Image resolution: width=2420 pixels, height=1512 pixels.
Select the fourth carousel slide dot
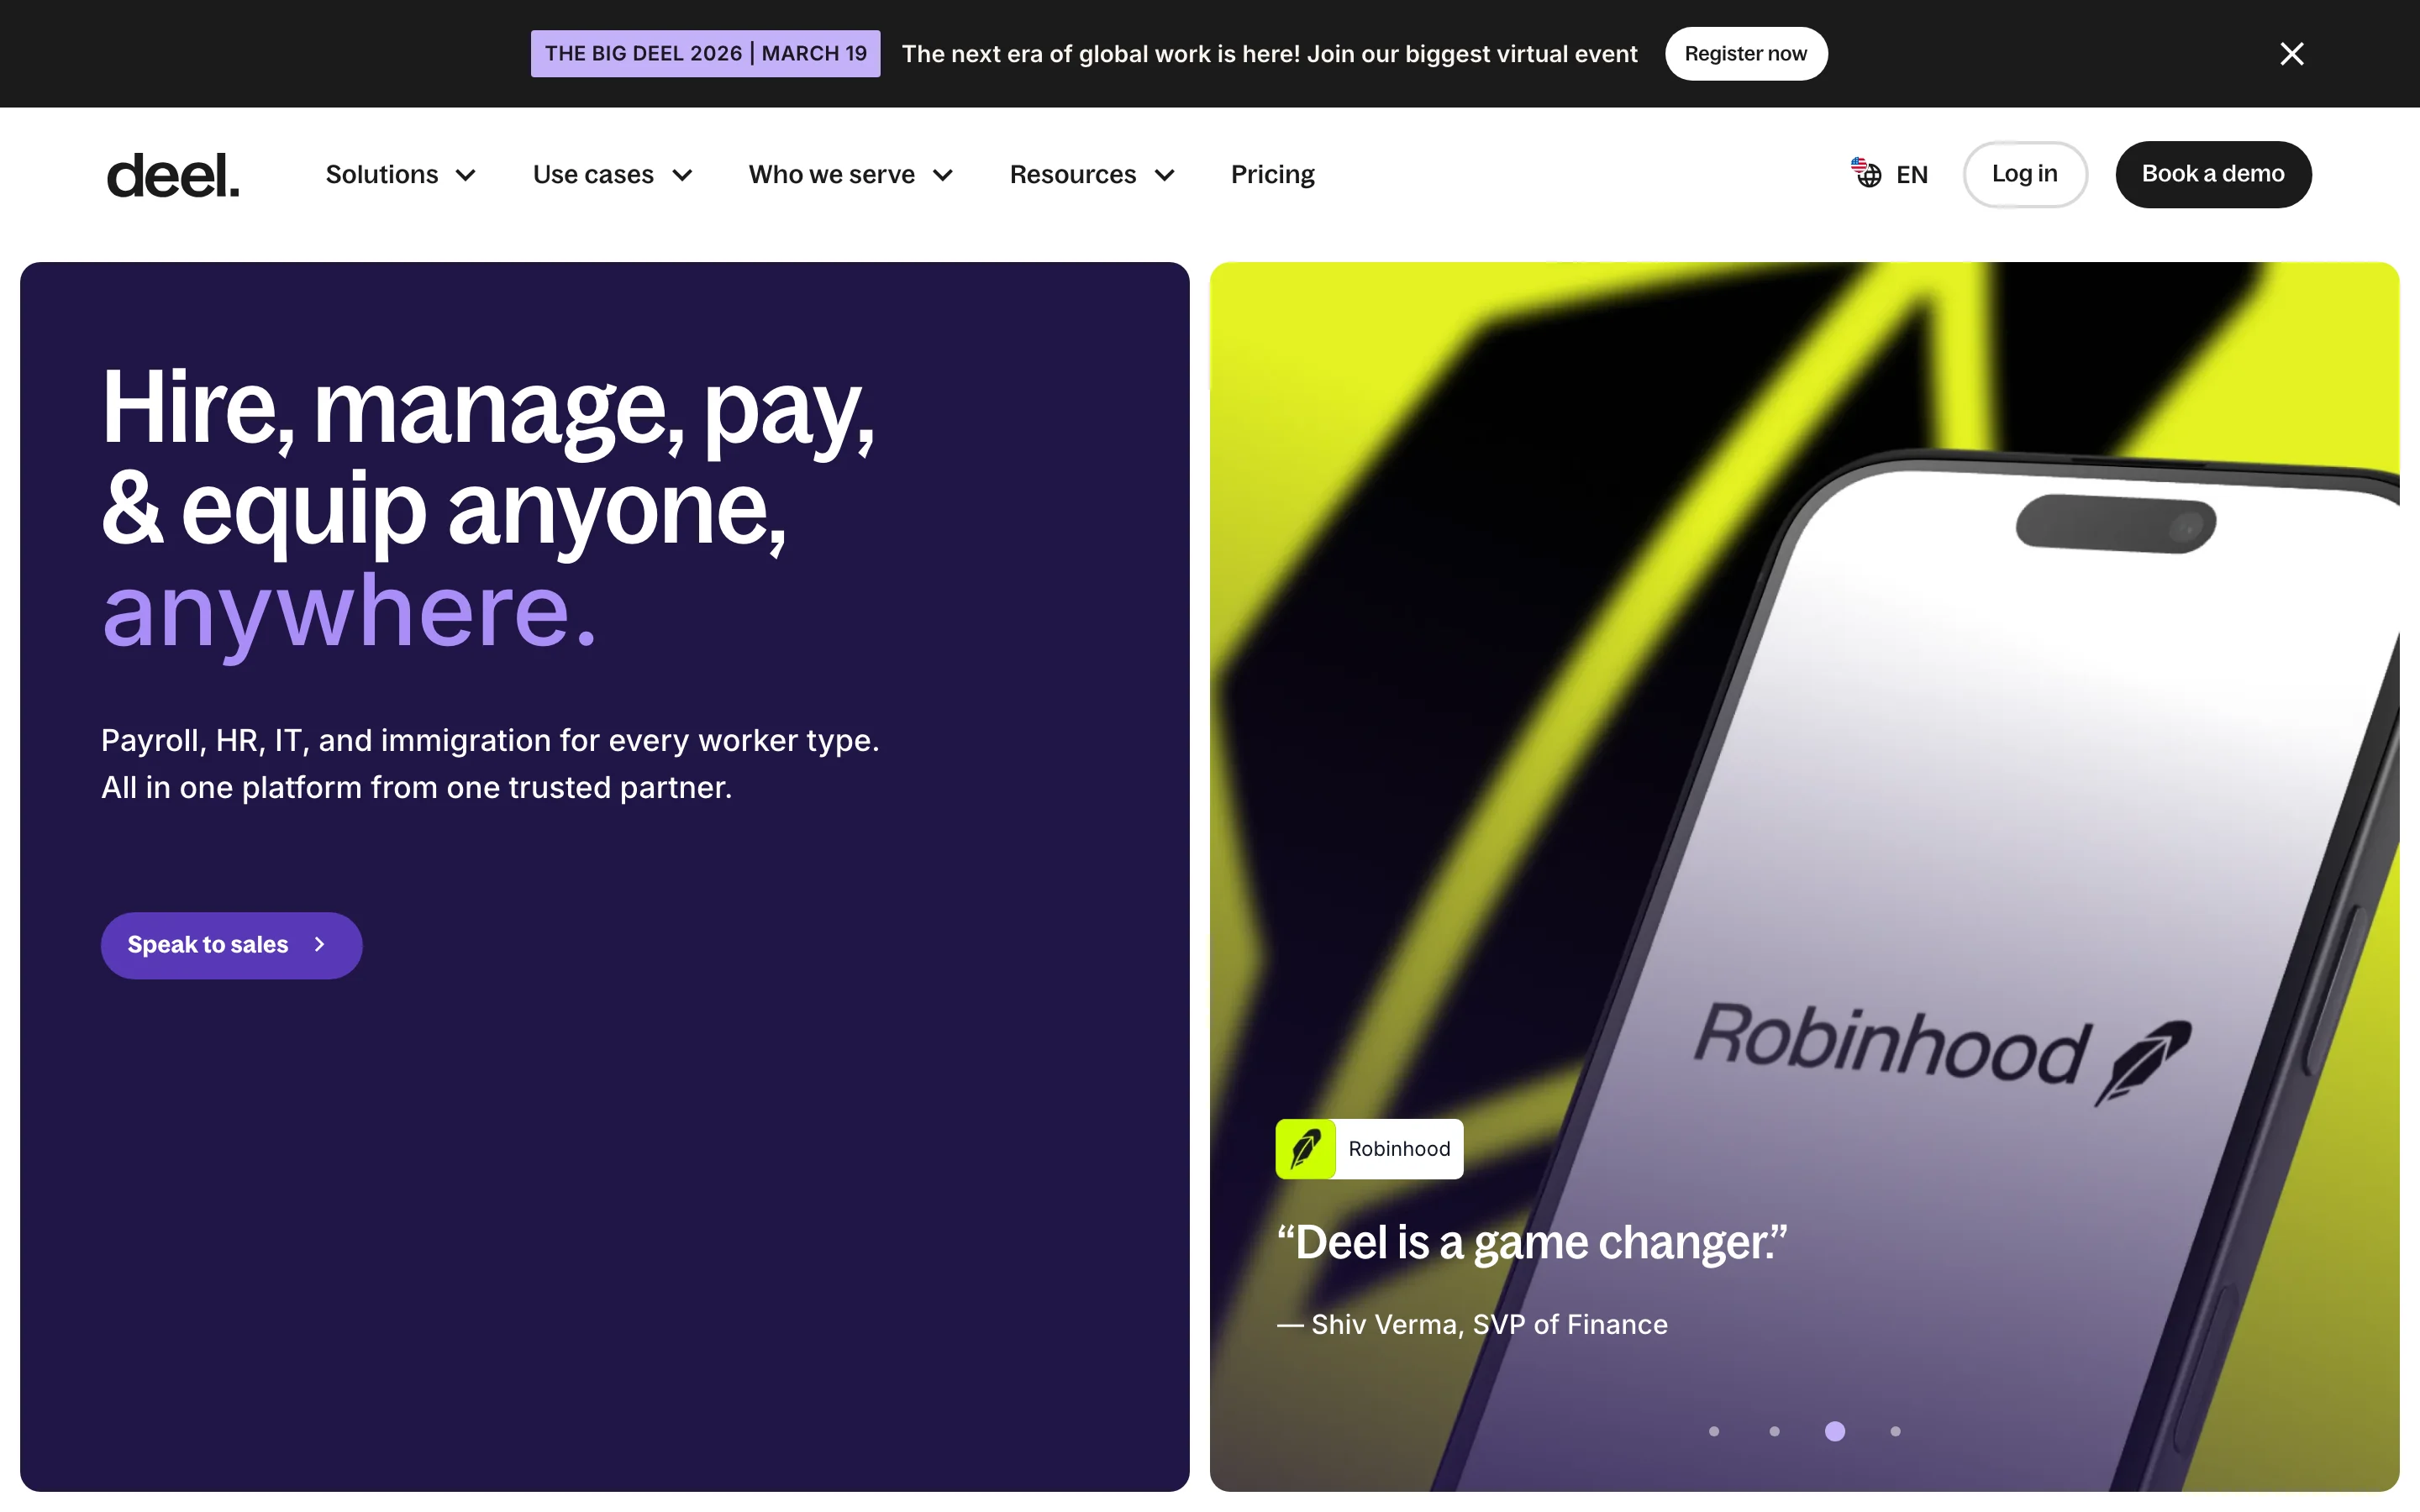tap(1895, 1431)
